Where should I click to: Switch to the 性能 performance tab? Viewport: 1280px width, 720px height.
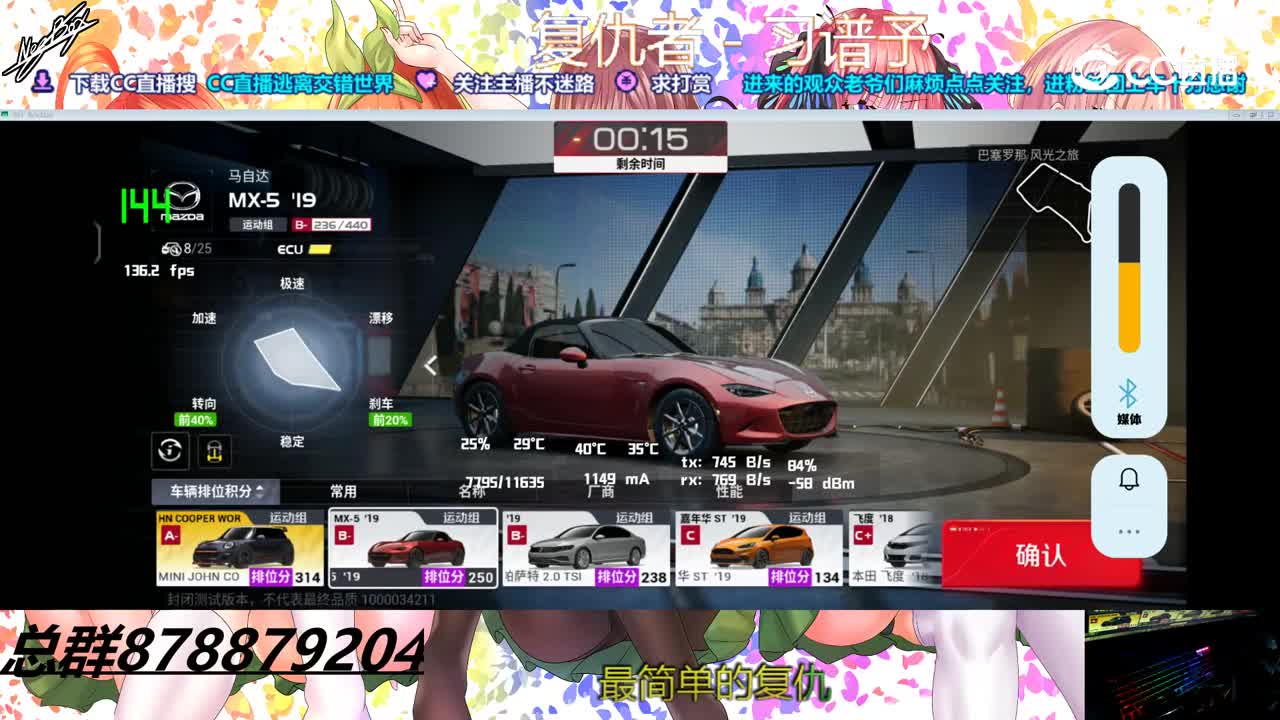click(729, 491)
